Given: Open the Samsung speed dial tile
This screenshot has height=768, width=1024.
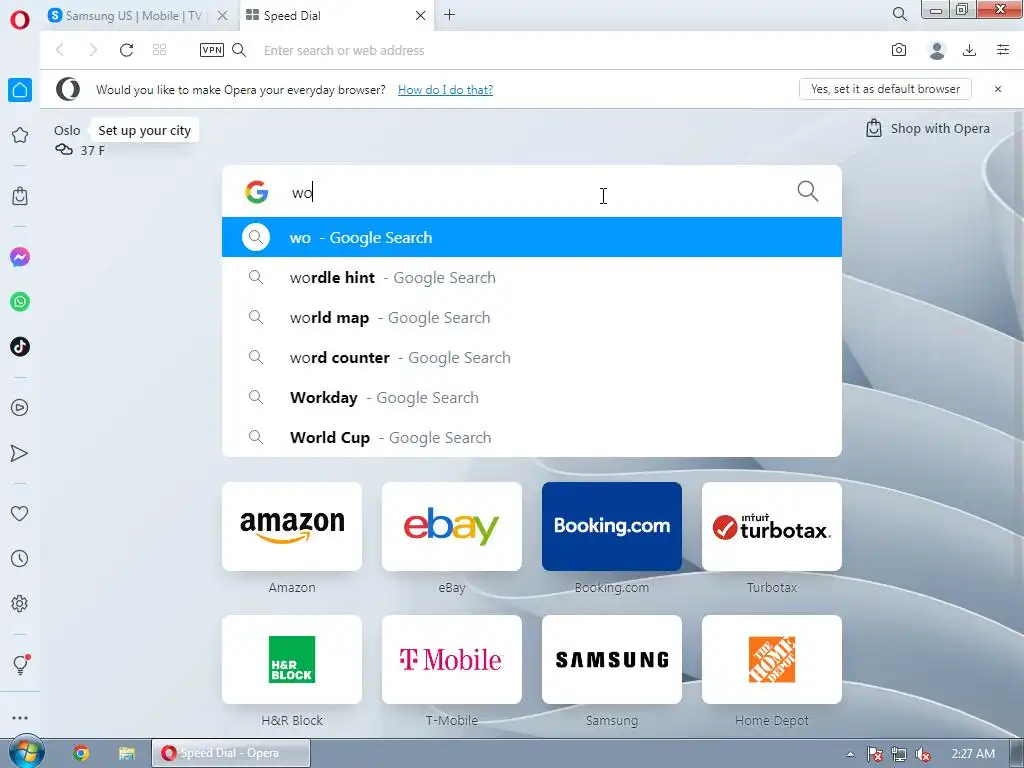Looking at the screenshot, I should coord(612,660).
